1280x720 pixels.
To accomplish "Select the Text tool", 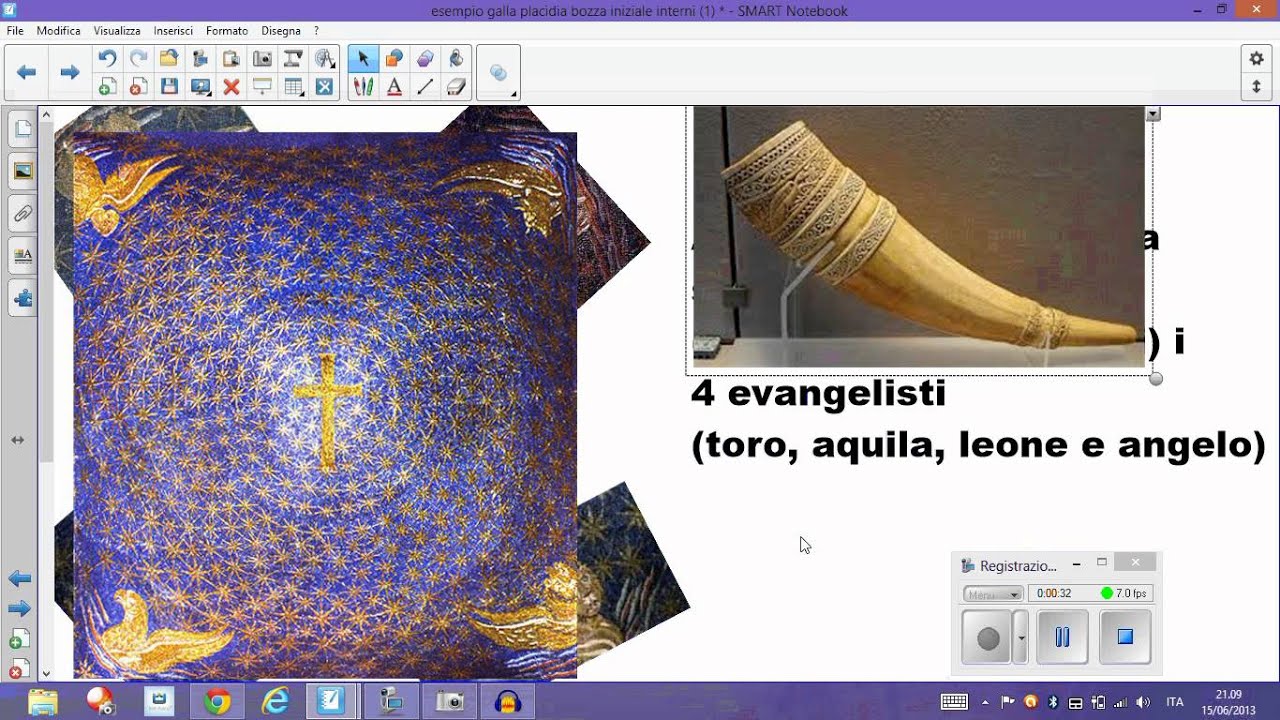I will coord(394,87).
